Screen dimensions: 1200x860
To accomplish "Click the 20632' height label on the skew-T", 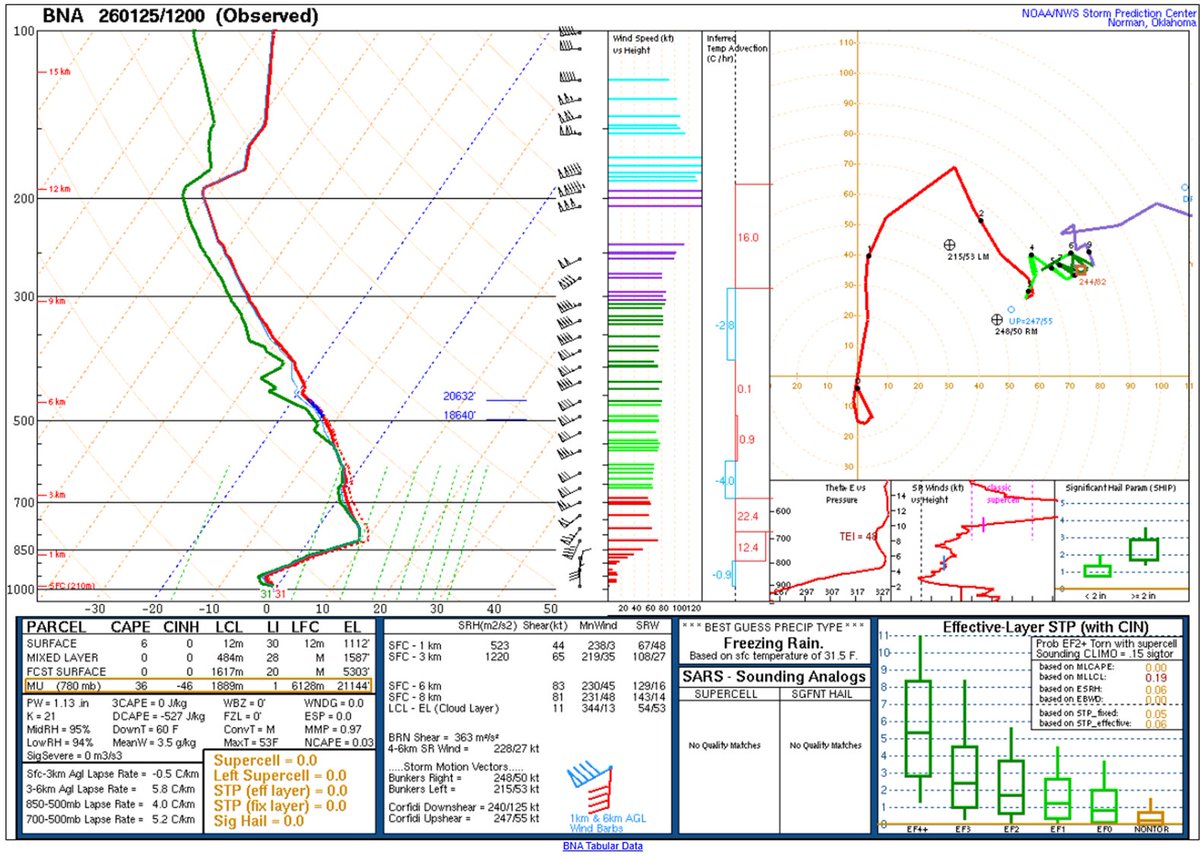I will click(461, 396).
